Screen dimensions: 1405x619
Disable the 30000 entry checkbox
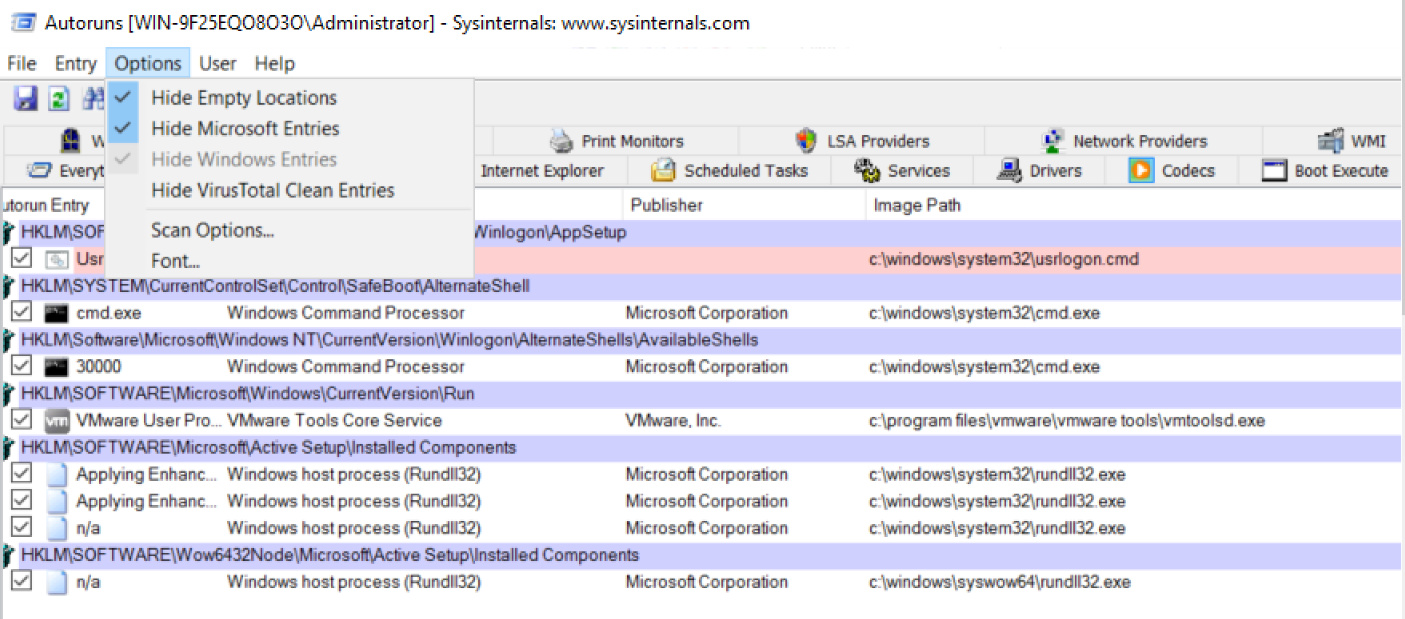click(x=21, y=367)
